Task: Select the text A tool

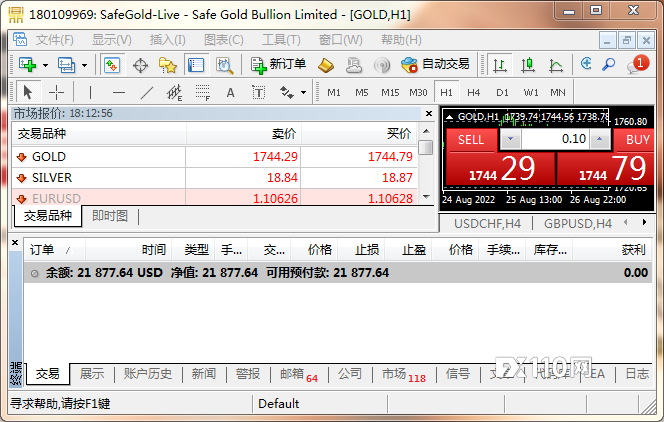Action: pyautogui.click(x=230, y=92)
